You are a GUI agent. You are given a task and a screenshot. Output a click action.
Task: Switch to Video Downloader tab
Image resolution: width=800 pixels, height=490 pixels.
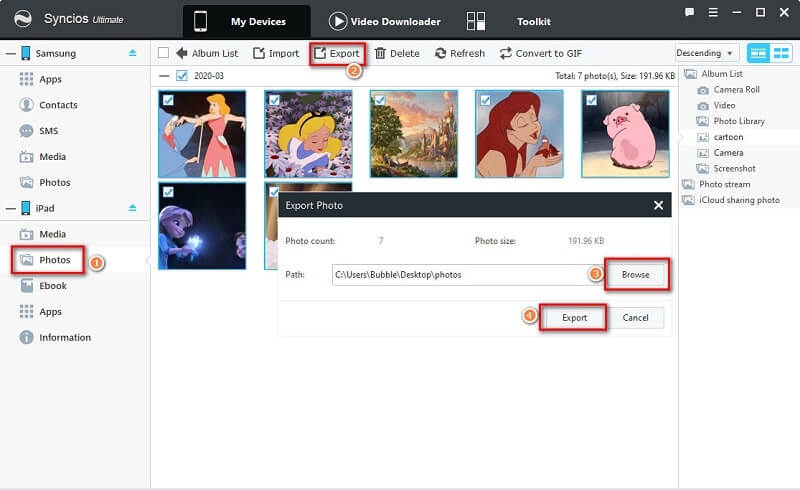[385, 21]
